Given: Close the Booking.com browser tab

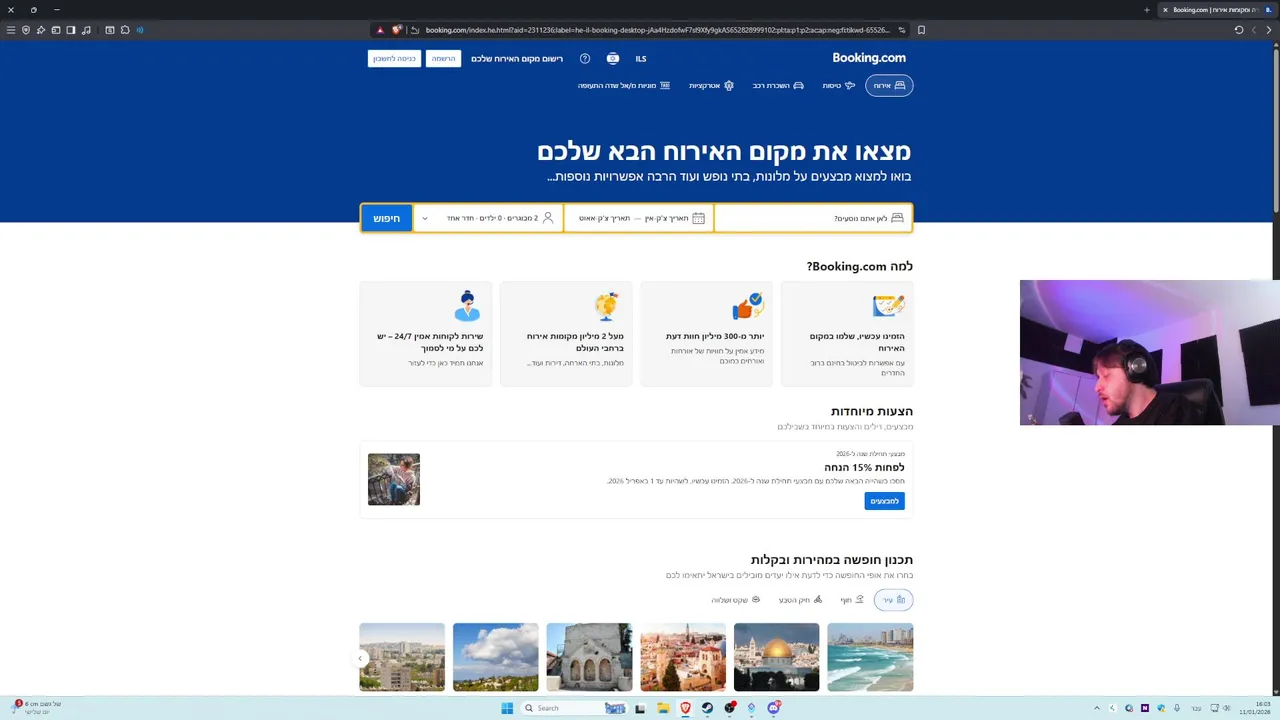Looking at the screenshot, I should (1165, 10).
